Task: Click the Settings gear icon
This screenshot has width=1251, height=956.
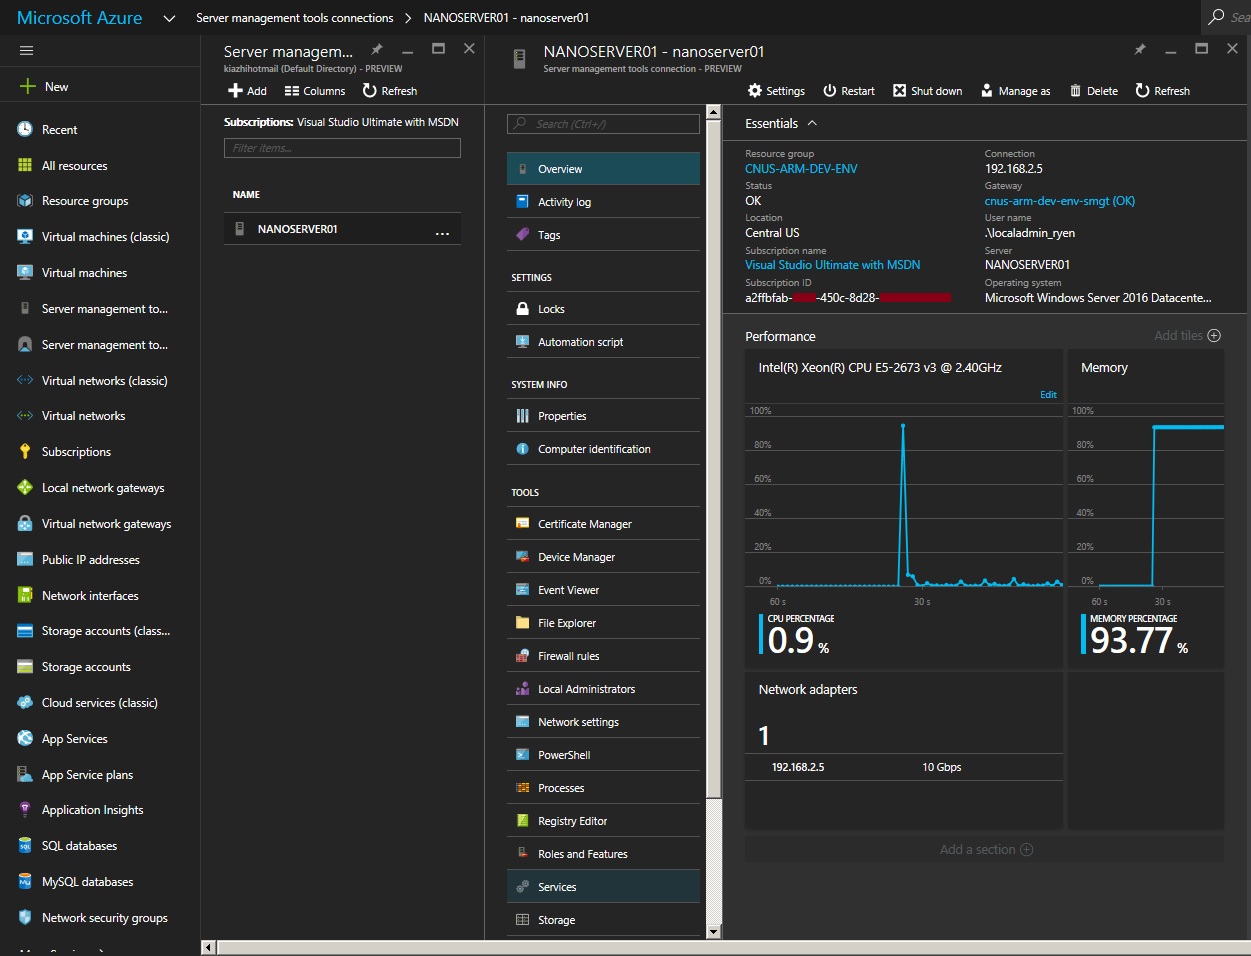Action: coord(755,90)
